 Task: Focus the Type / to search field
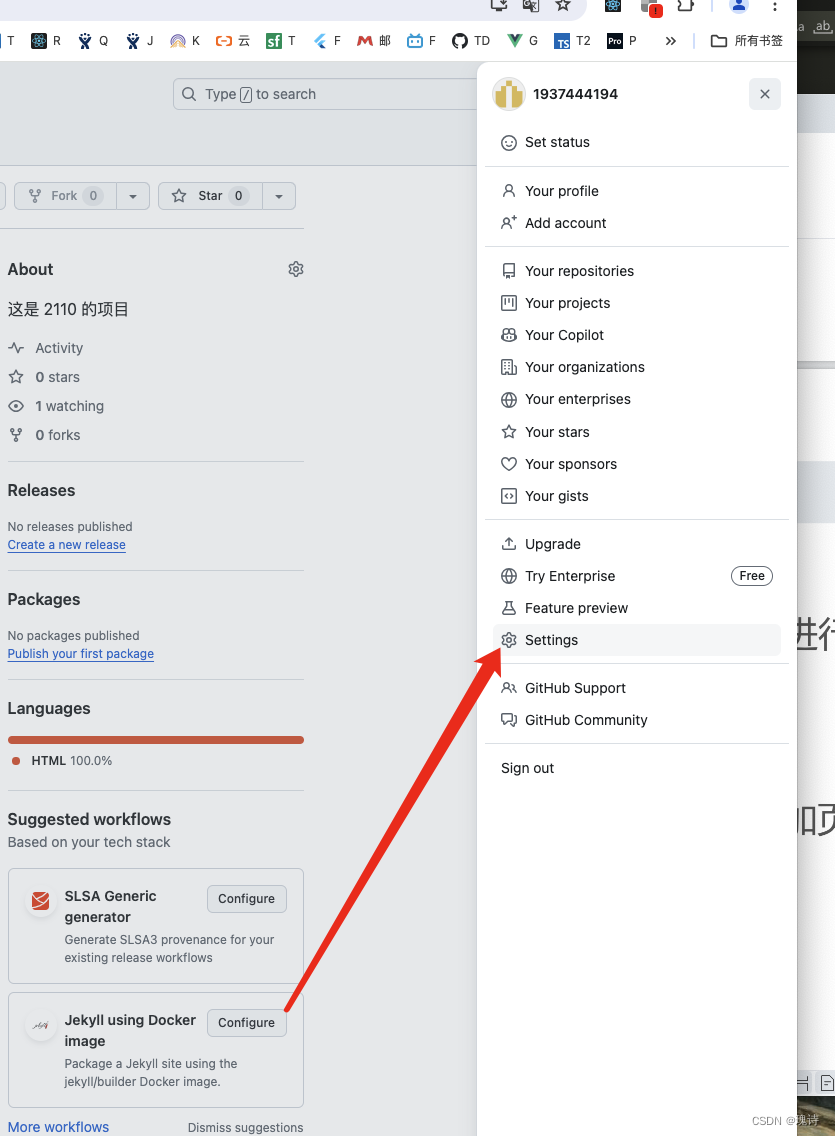point(326,94)
